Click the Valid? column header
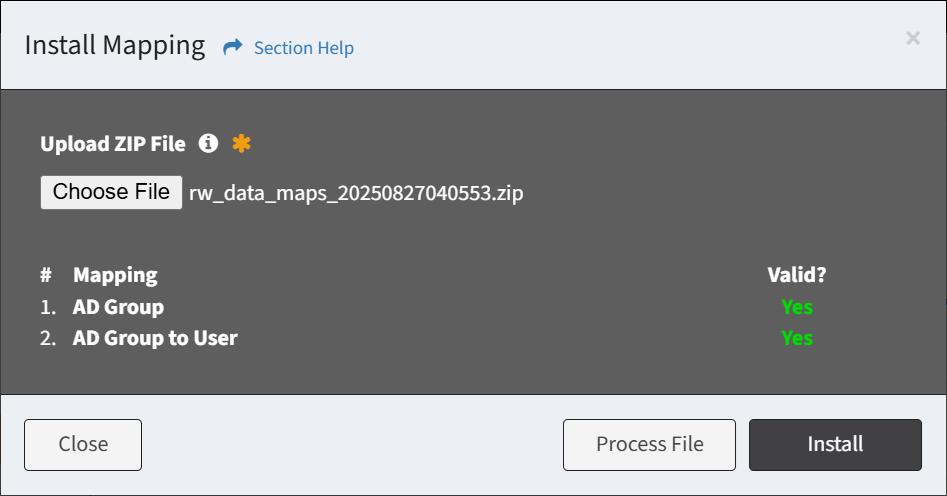 tap(797, 275)
